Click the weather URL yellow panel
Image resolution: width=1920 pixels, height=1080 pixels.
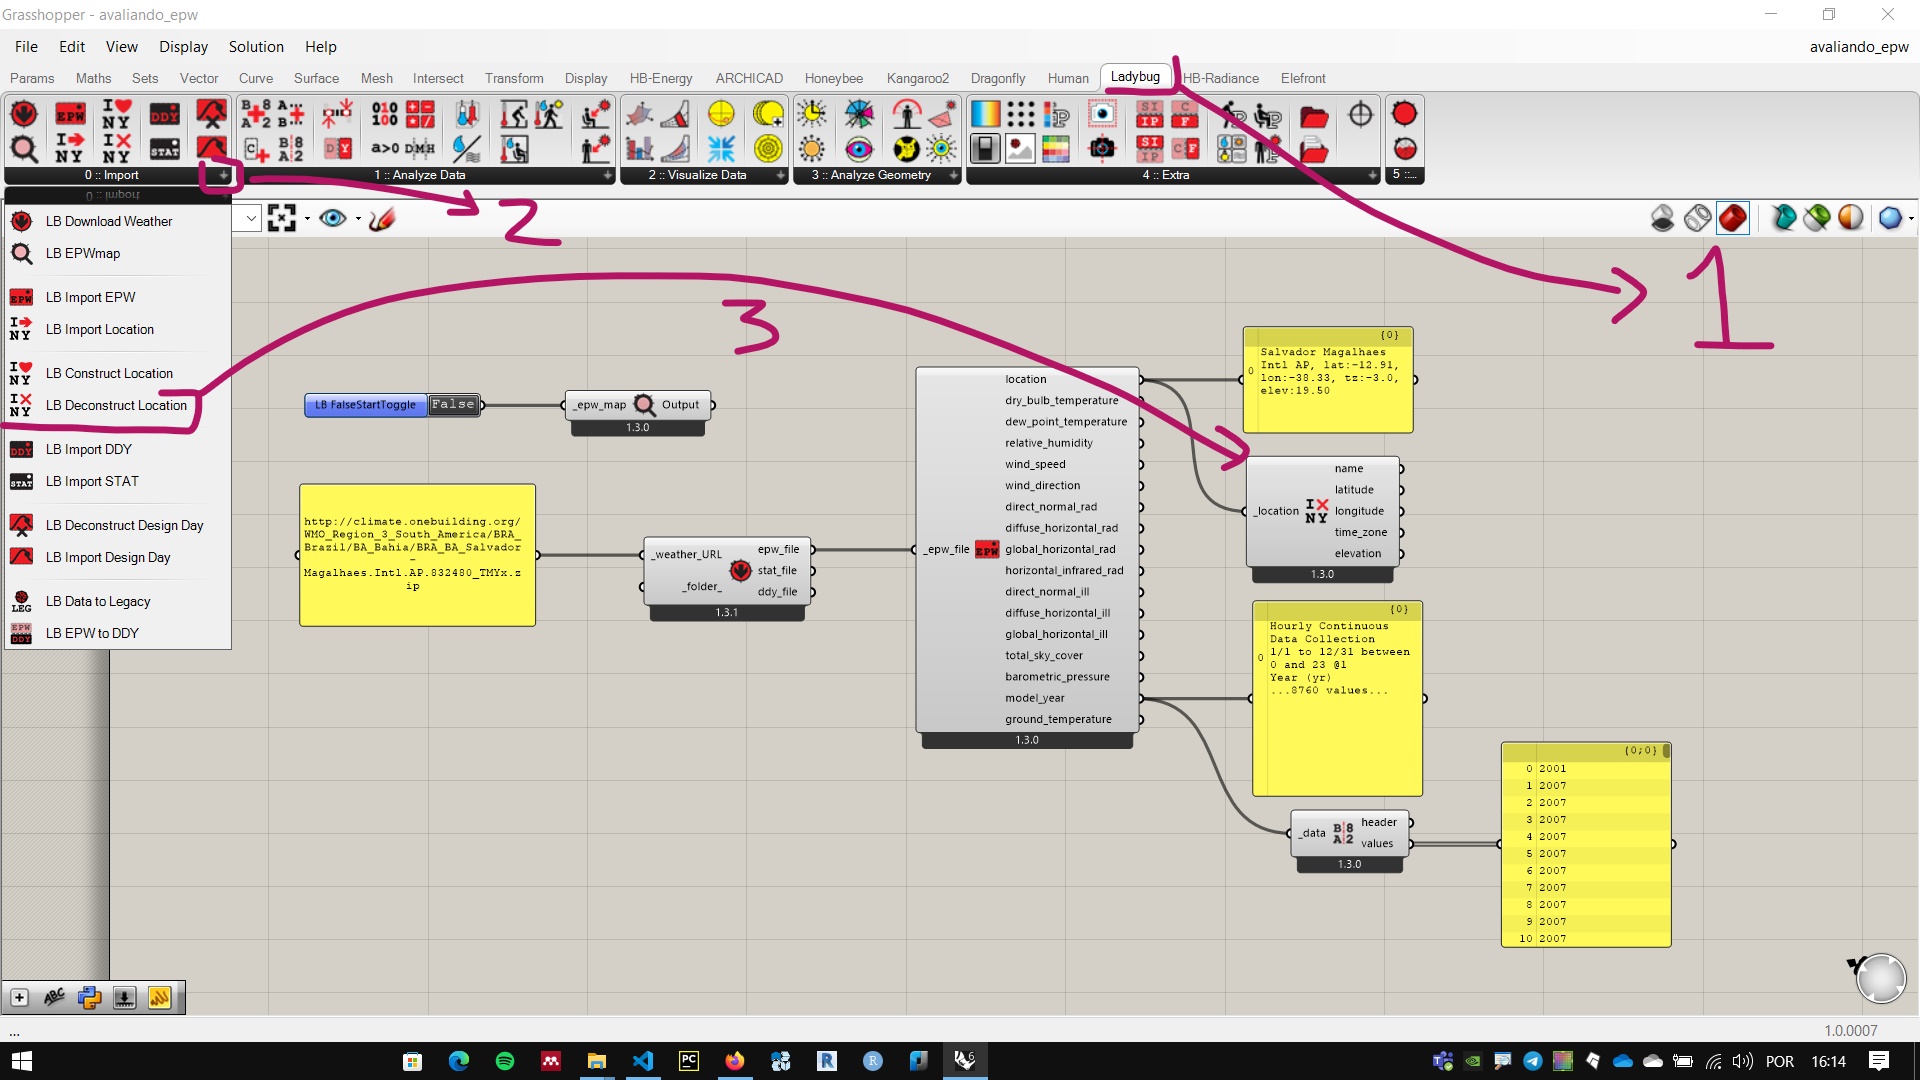tap(417, 555)
